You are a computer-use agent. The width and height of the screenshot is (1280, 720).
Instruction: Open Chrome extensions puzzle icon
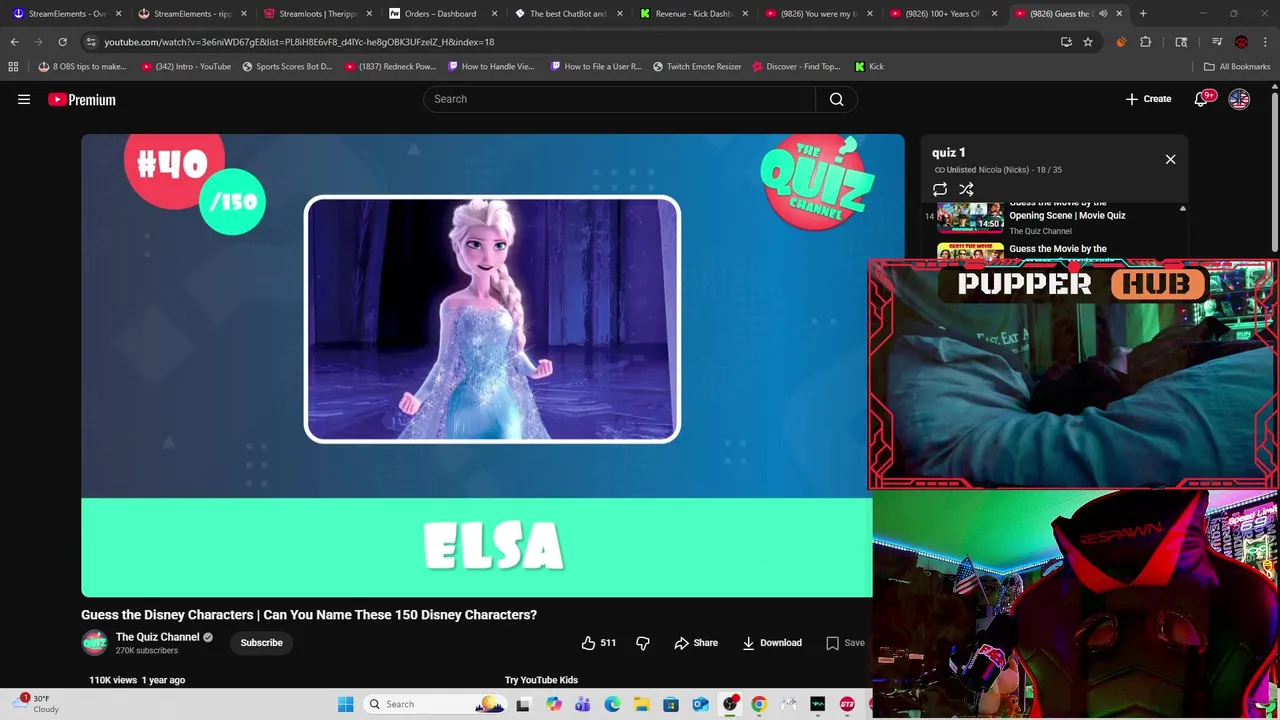tap(1146, 42)
